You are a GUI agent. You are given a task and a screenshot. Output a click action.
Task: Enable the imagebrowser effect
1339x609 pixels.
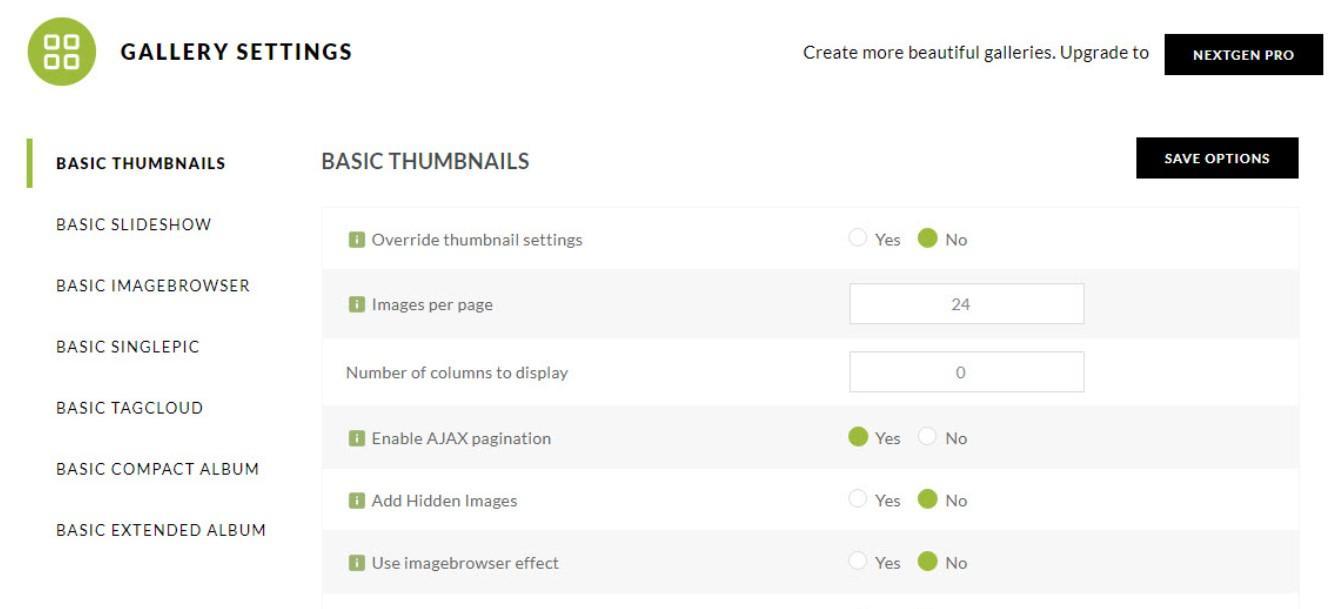pos(857,561)
